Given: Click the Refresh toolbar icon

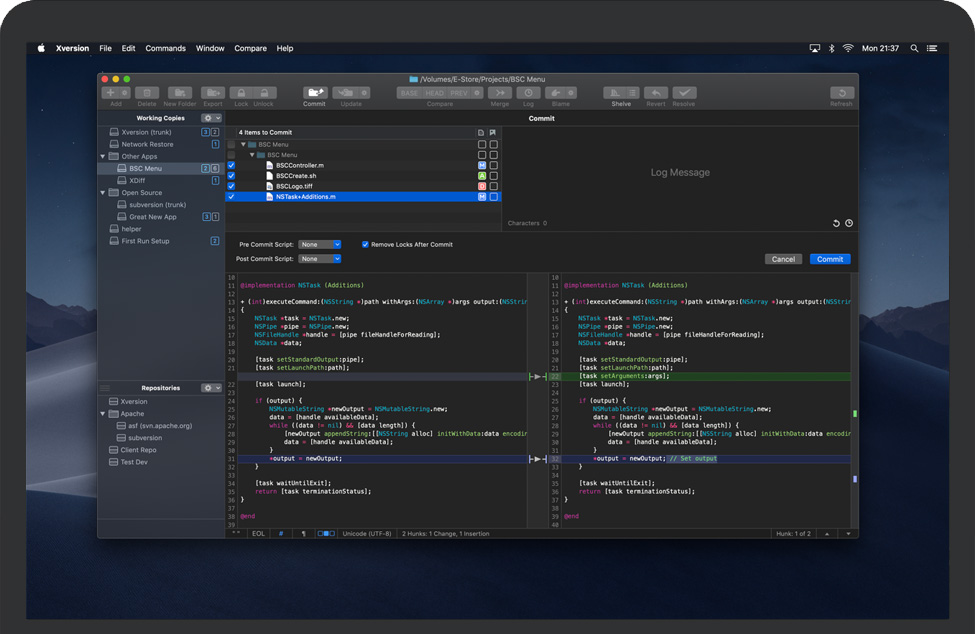Looking at the screenshot, I should pyautogui.click(x=841, y=93).
